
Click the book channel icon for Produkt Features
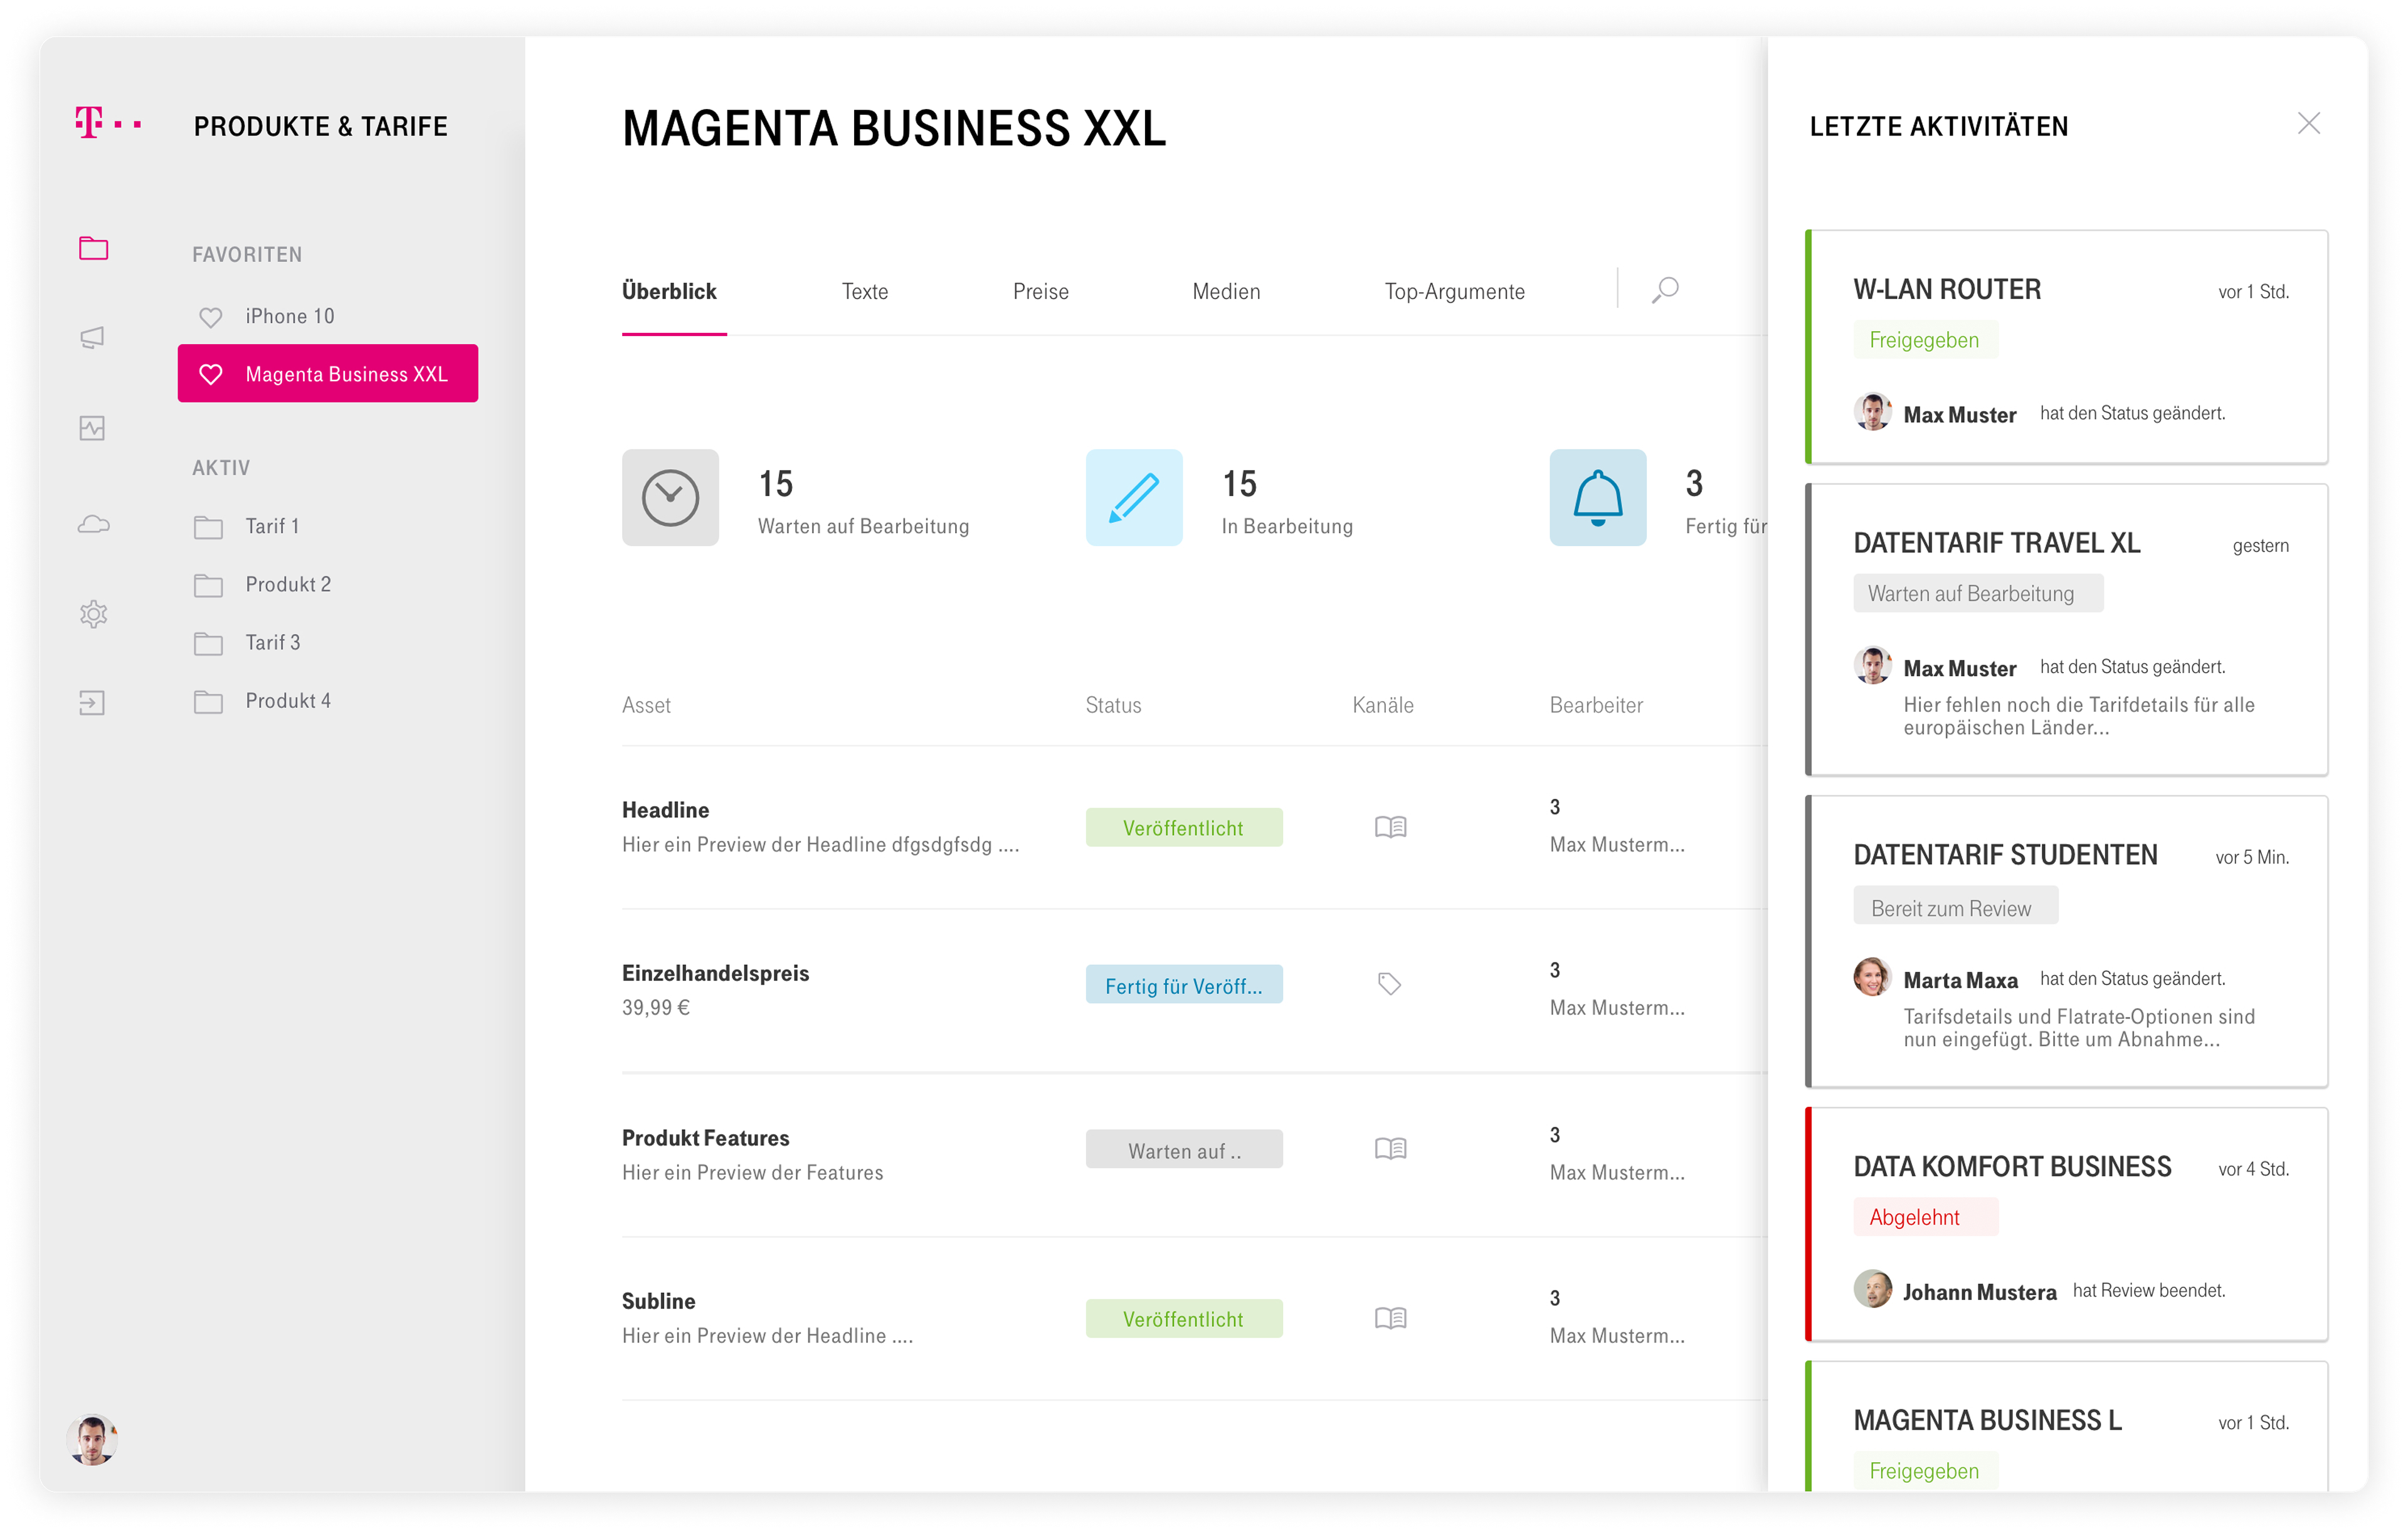coord(1390,1148)
